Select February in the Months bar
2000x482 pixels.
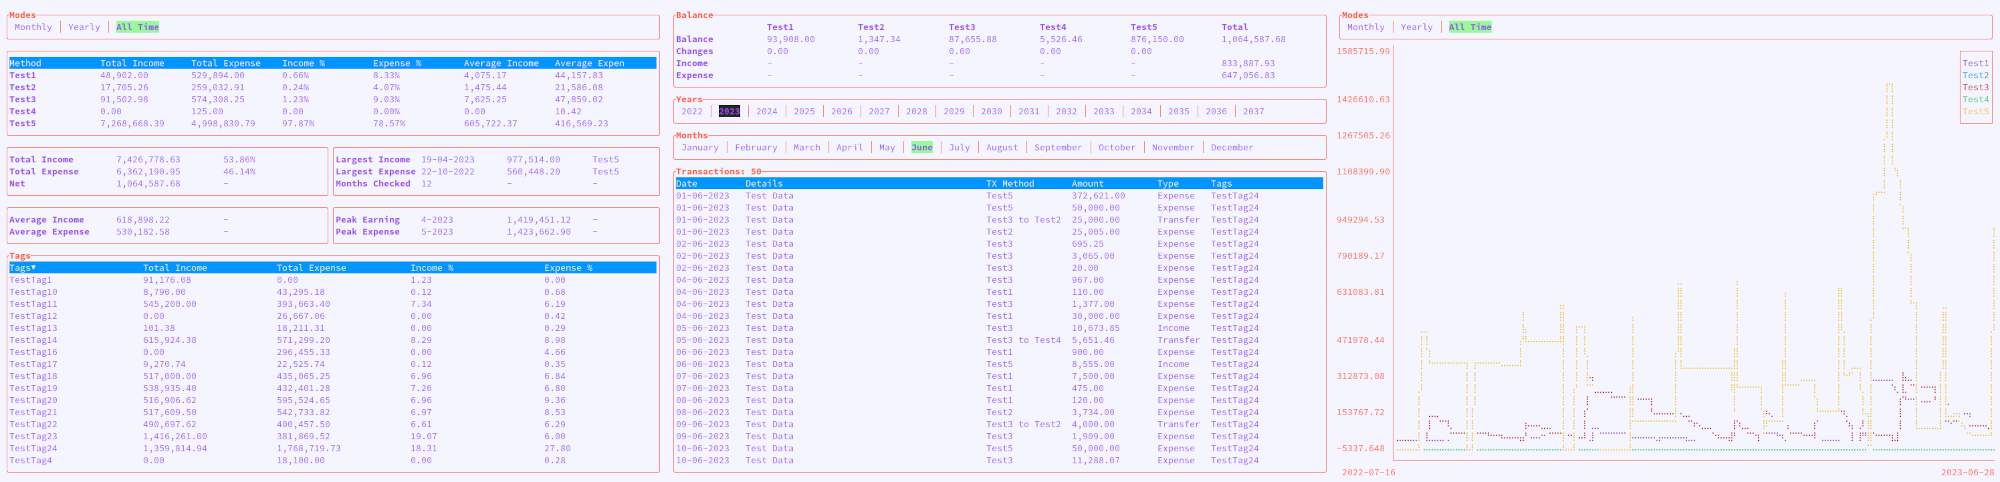[756, 147]
